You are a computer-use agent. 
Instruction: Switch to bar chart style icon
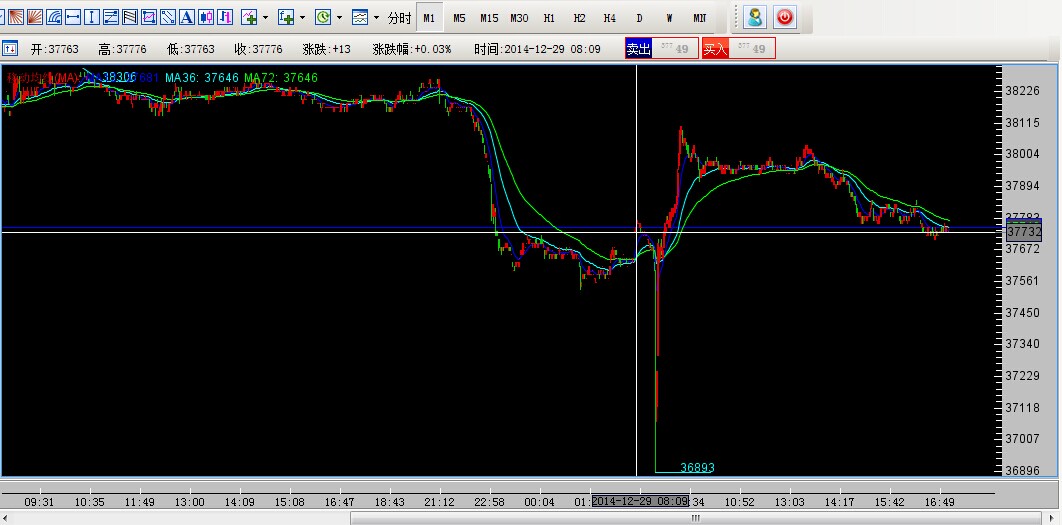(x=226, y=17)
